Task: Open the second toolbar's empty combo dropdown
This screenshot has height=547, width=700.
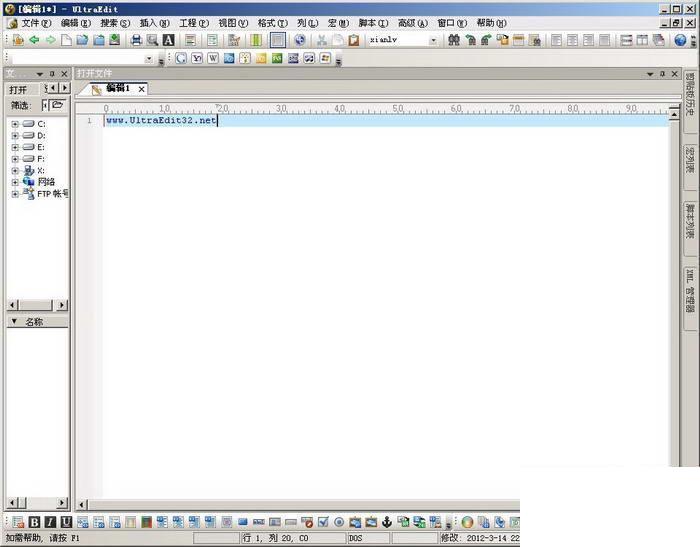Action: [149, 58]
